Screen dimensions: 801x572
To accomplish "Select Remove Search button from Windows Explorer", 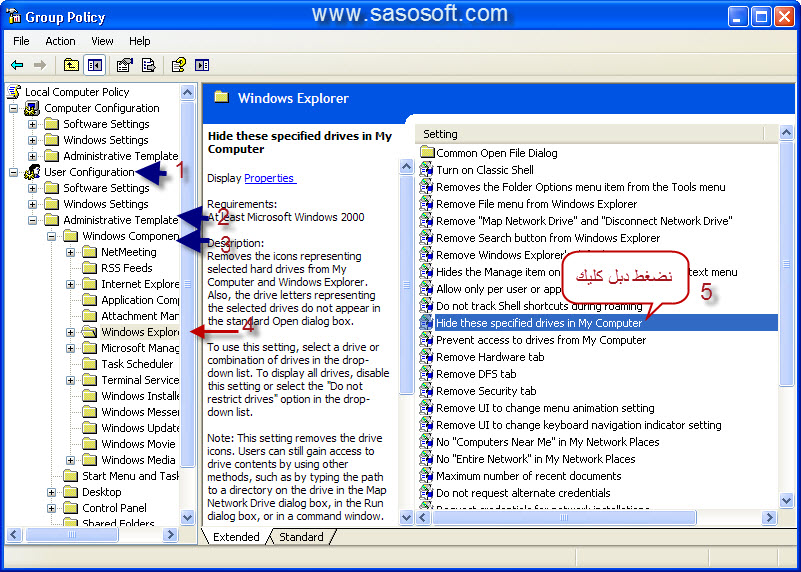I will coord(548,238).
